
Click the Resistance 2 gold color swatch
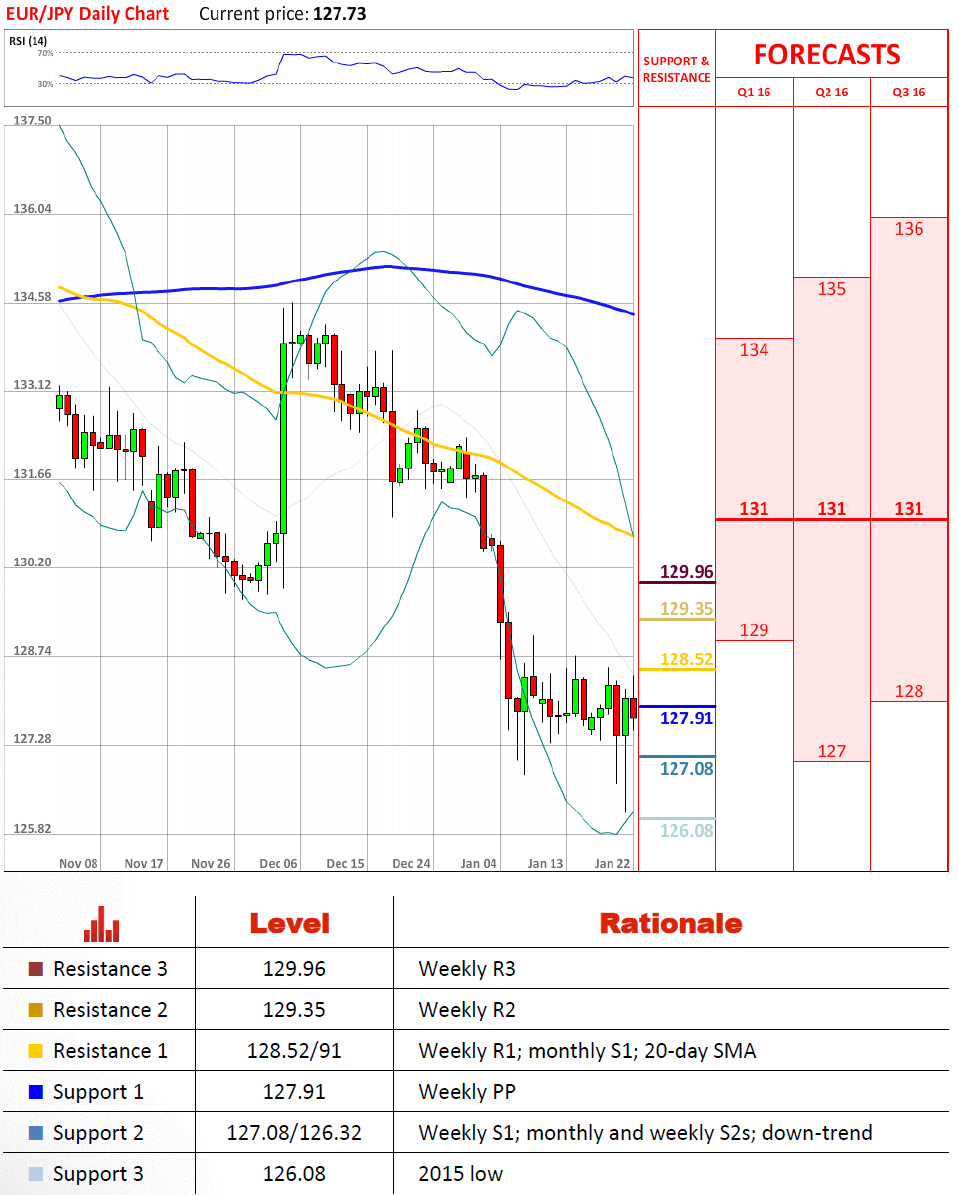pyautogui.click(x=35, y=1011)
